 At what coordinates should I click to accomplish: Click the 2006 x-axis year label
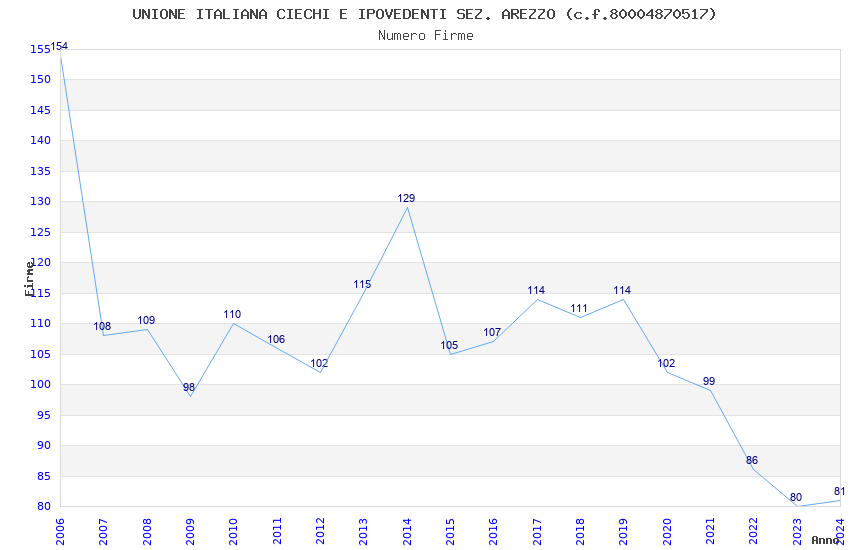click(x=60, y=531)
